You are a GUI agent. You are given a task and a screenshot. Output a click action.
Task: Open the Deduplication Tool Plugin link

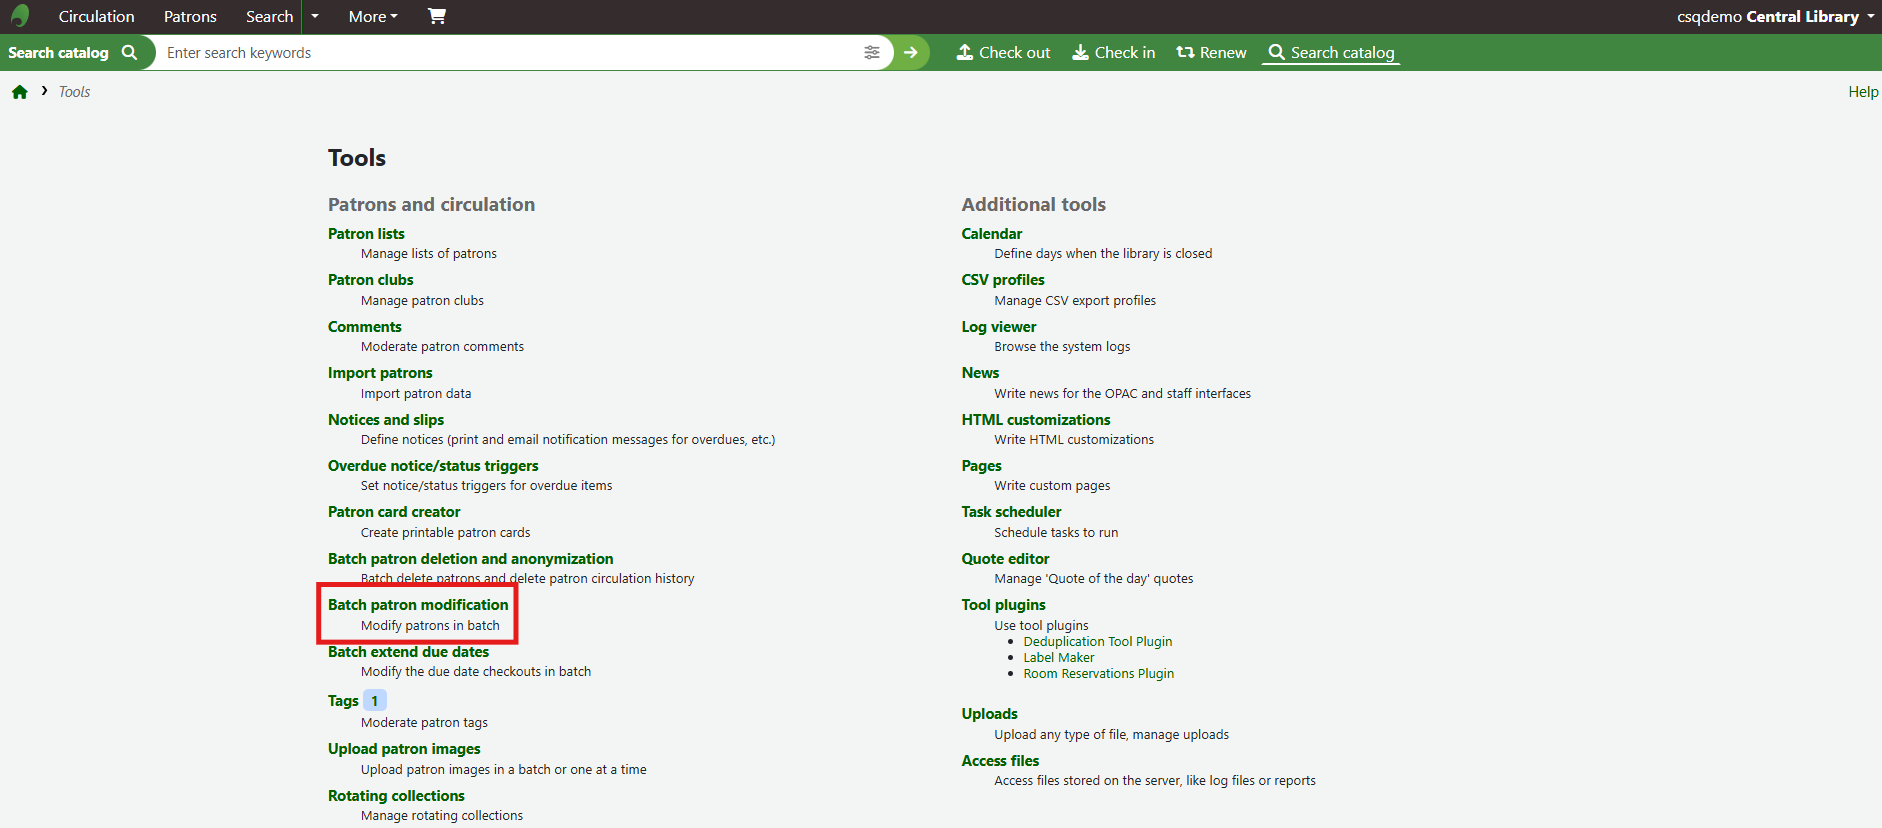[x=1097, y=642]
